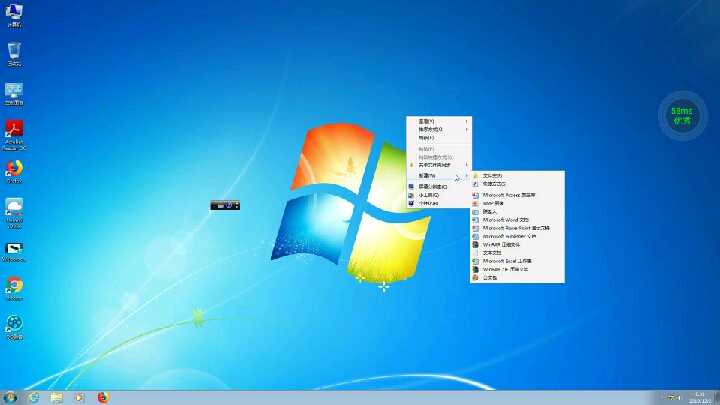Expand the shared folder sync submenu
720x405 pixels.
click(x=439, y=165)
